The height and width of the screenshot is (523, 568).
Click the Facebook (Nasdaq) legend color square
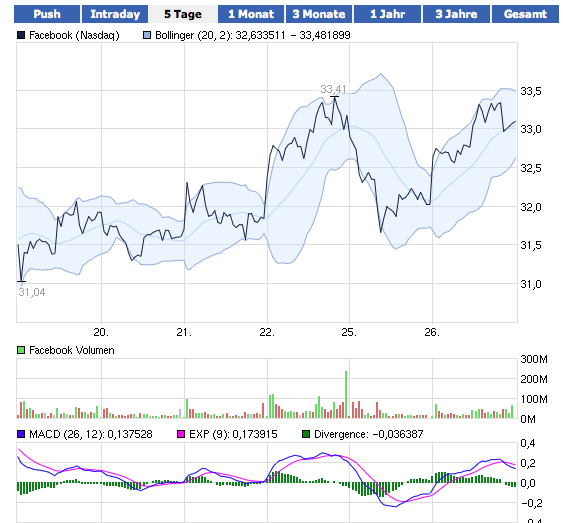click(21, 35)
